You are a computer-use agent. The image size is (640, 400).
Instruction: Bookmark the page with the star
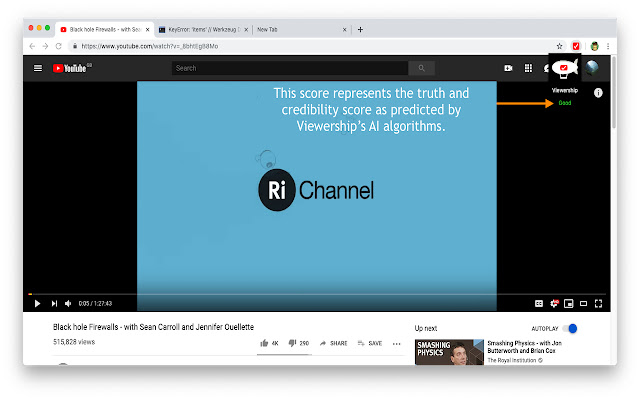click(560, 46)
